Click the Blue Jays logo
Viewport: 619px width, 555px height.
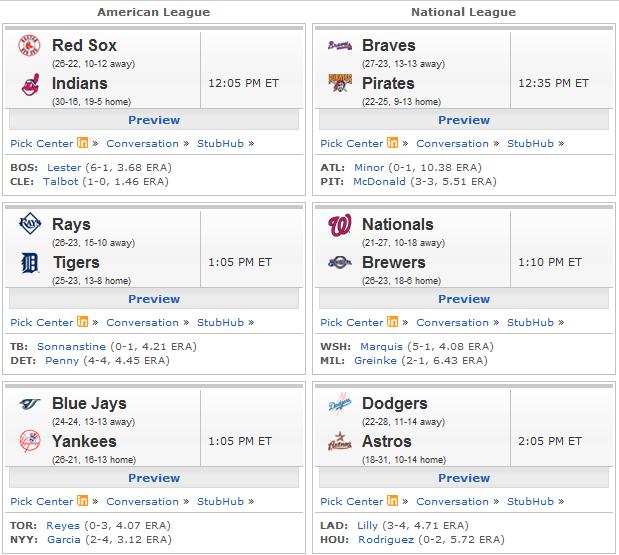pyautogui.click(x=30, y=403)
